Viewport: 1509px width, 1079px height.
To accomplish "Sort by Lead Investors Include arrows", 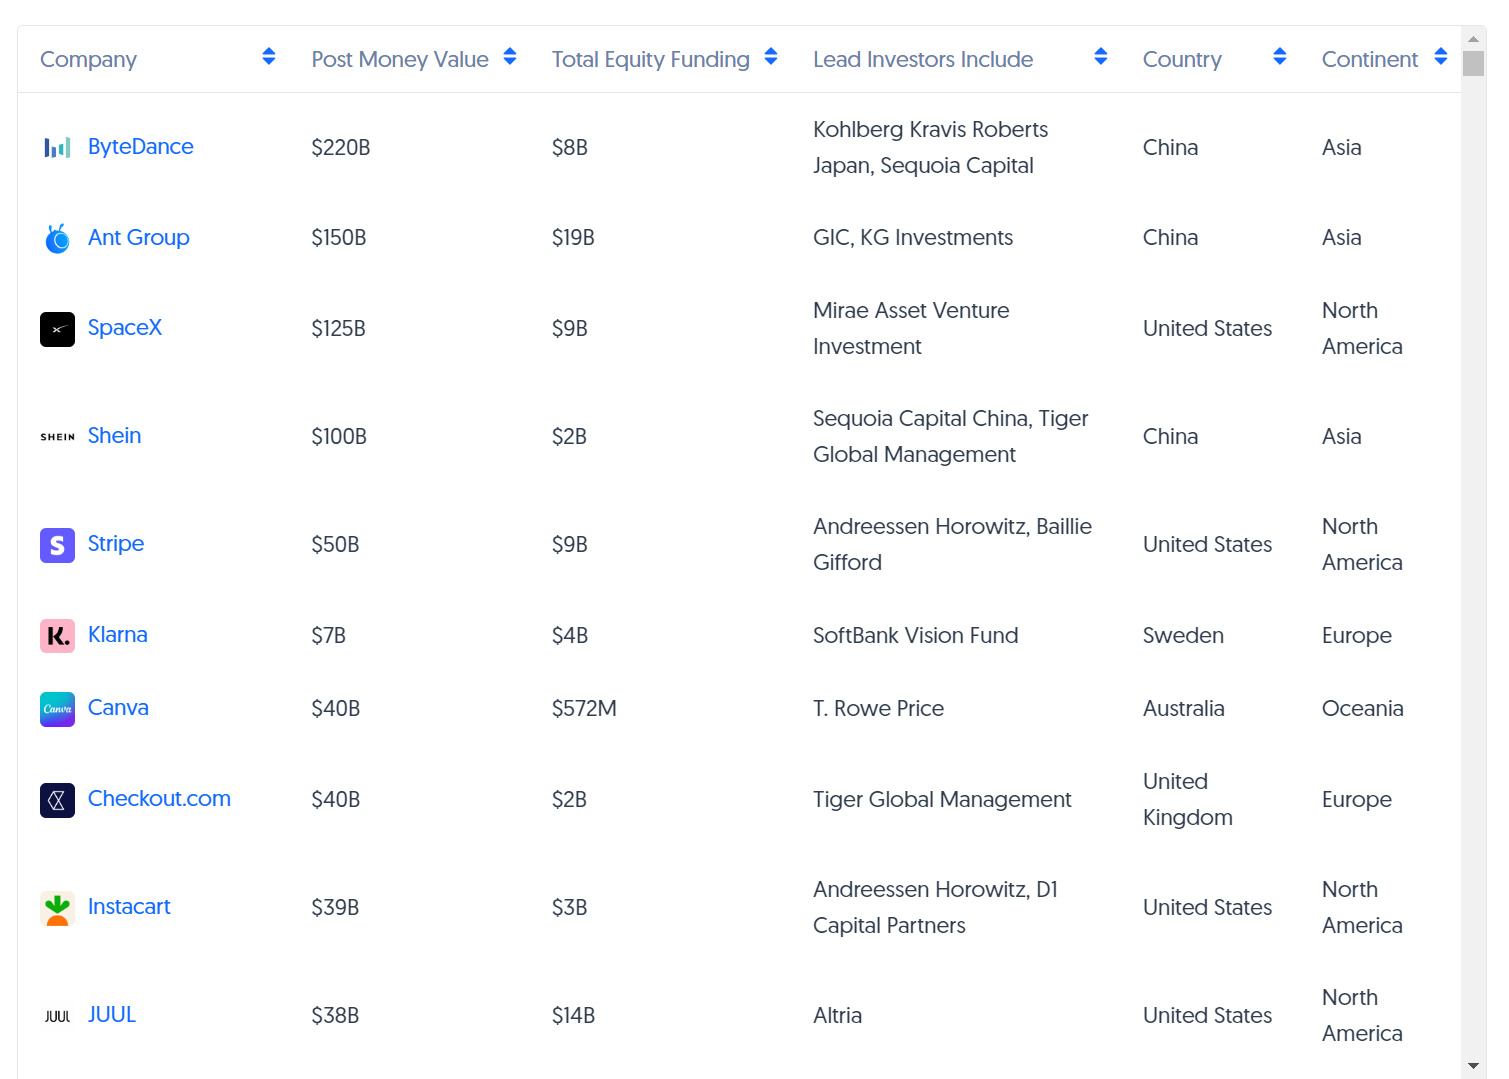I will tap(1101, 57).
